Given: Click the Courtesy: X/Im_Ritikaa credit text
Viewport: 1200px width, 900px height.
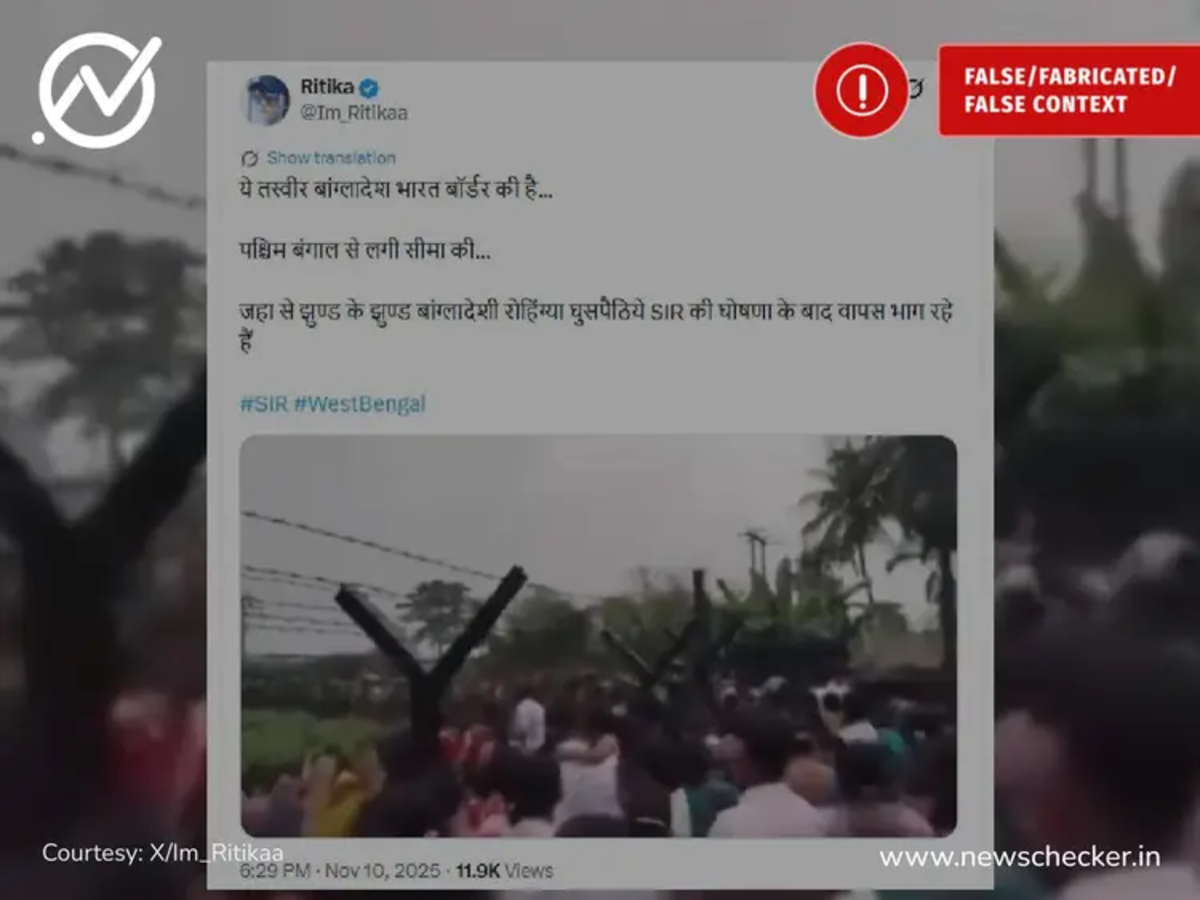Looking at the screenshot, I should pyautogui.click(x=162, y=853).
